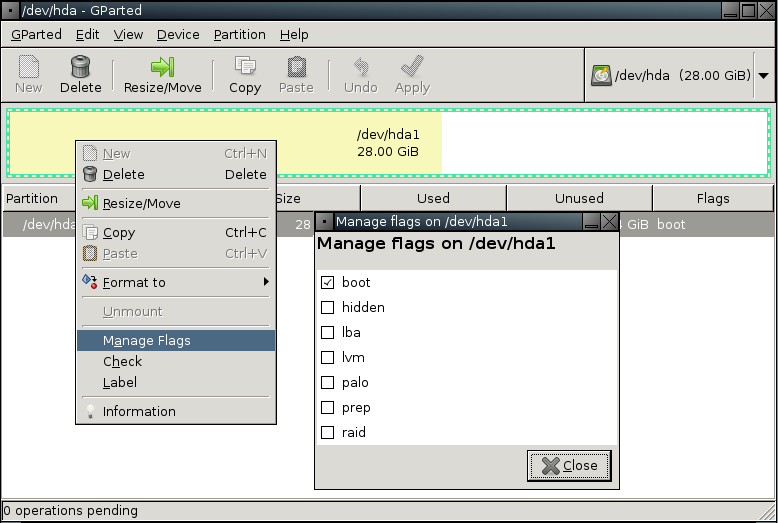Viewport: 778px width, 523px height.
Task: Enable the raid flag checkbox
Action: [327, 433]
